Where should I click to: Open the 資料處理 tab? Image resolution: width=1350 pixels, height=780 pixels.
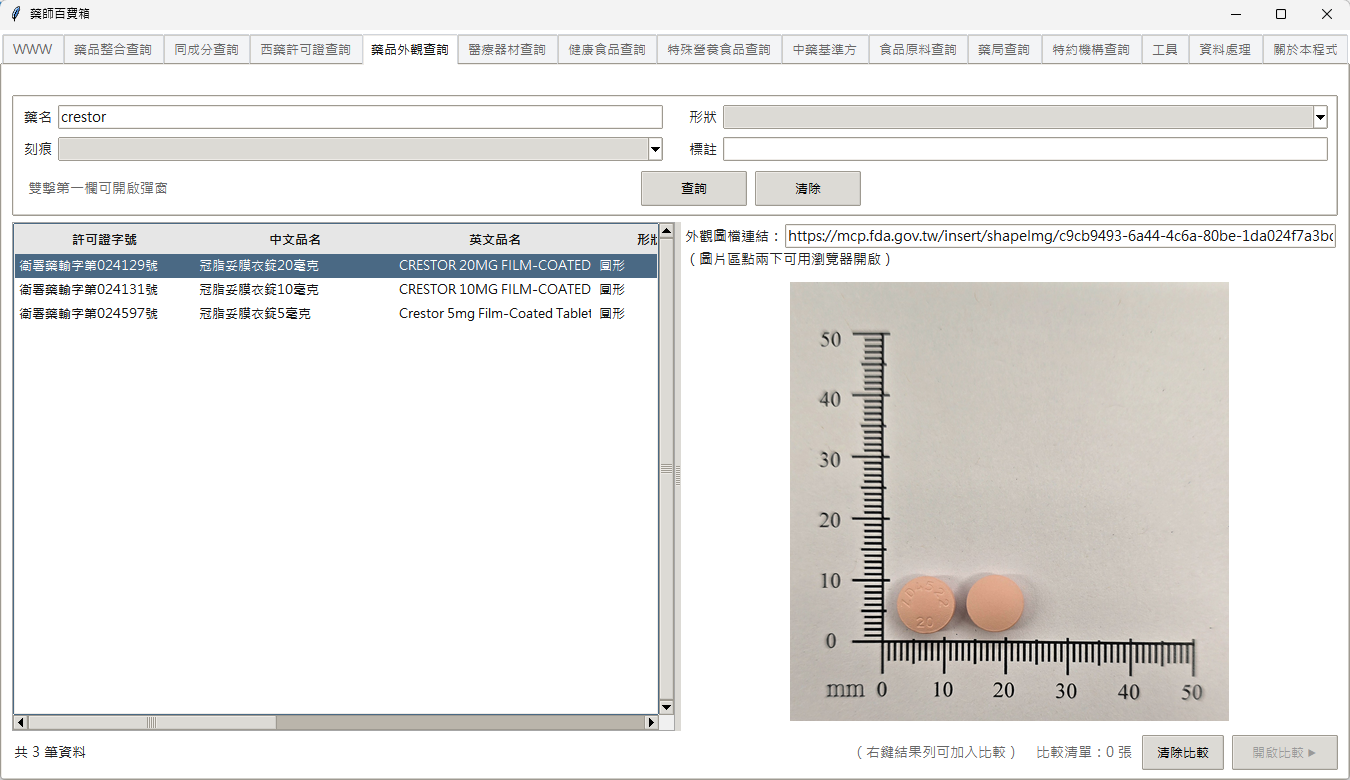tap(1226, 49)
